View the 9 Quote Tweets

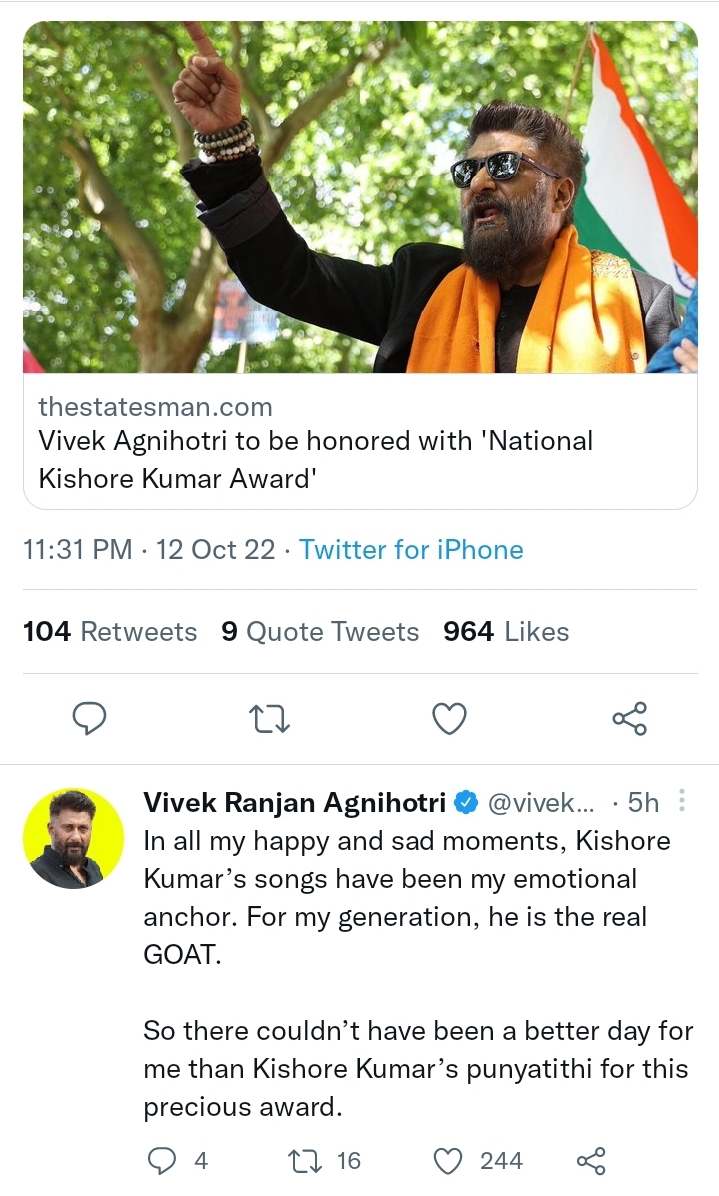coord(320,632)
